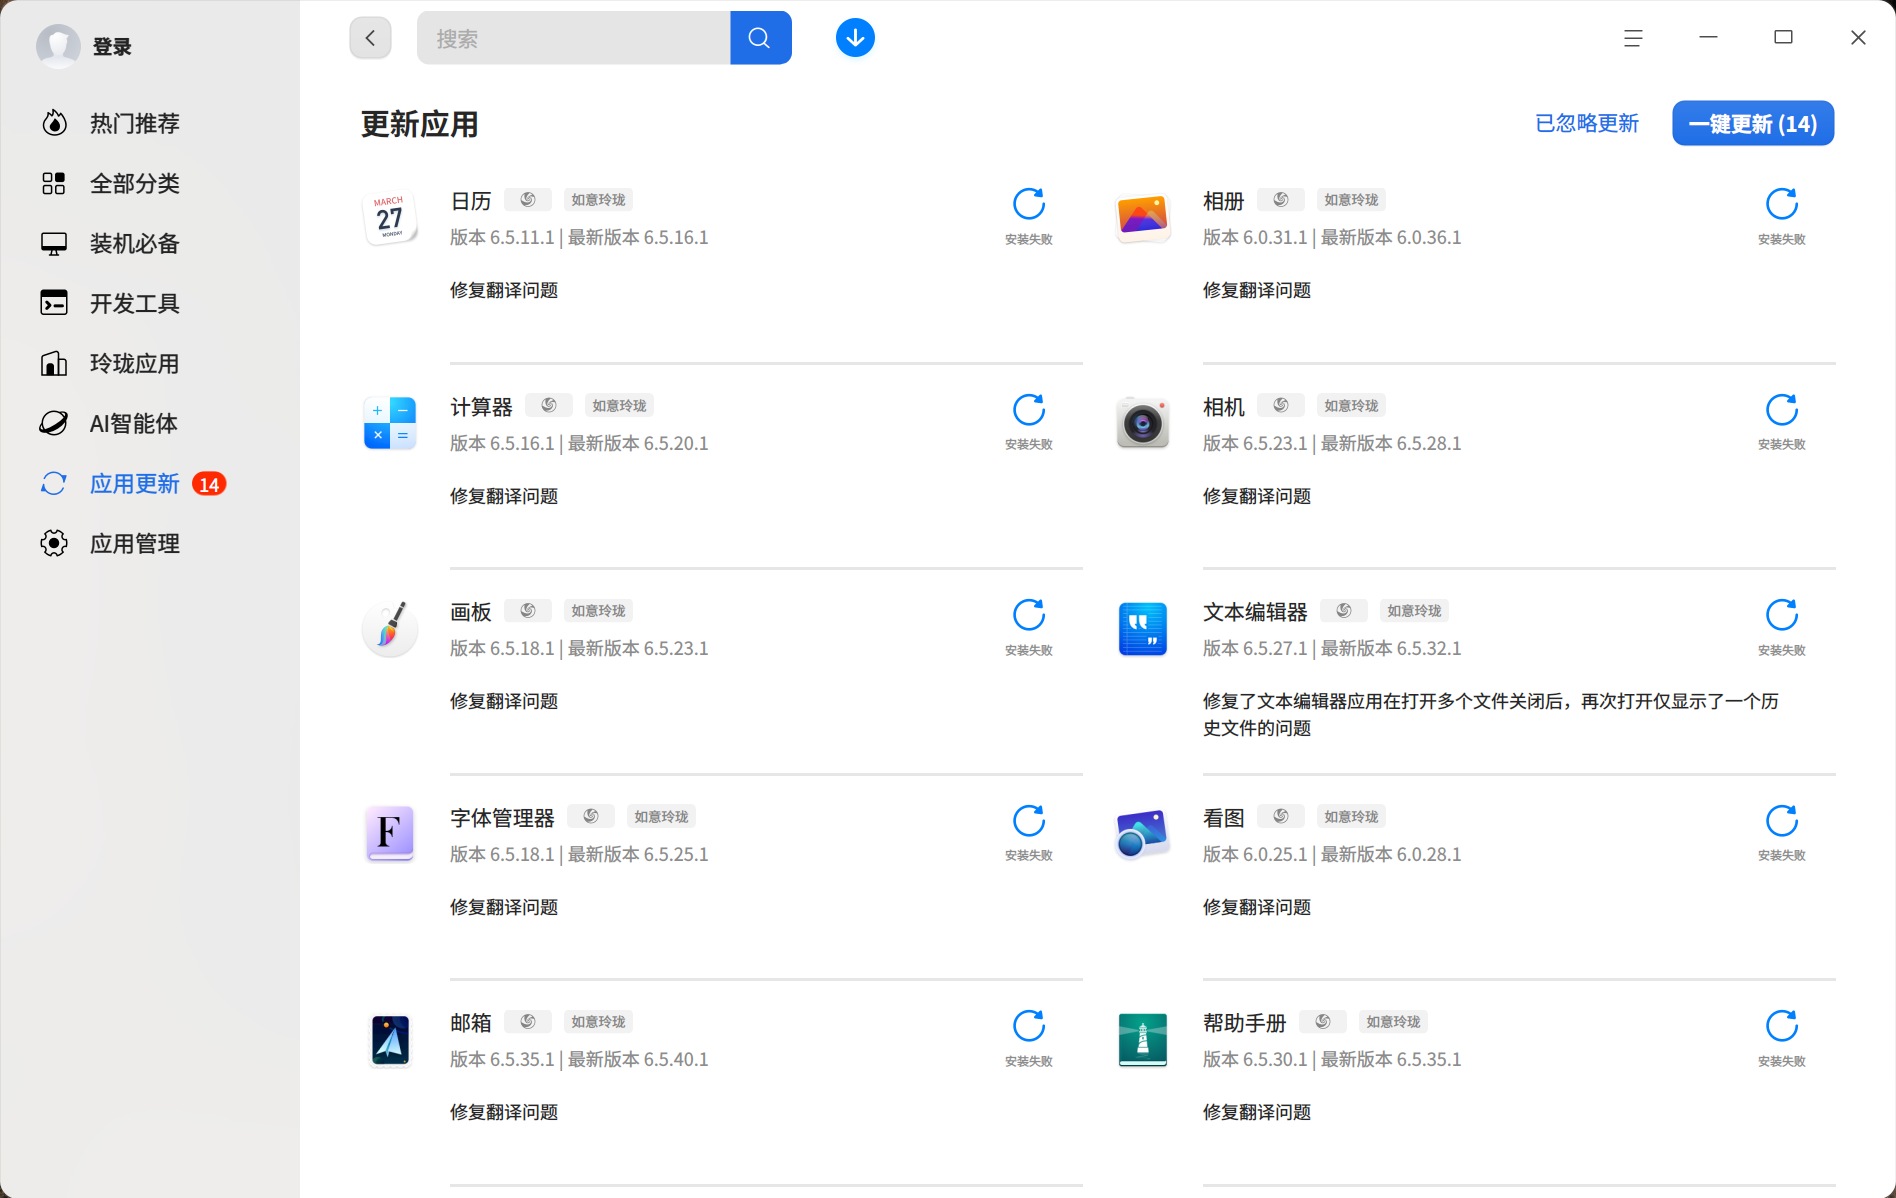The height and width of the screenshot is (1198, 1896).
Task: Click the 看图 app icon
Action: coord(1143,834)
